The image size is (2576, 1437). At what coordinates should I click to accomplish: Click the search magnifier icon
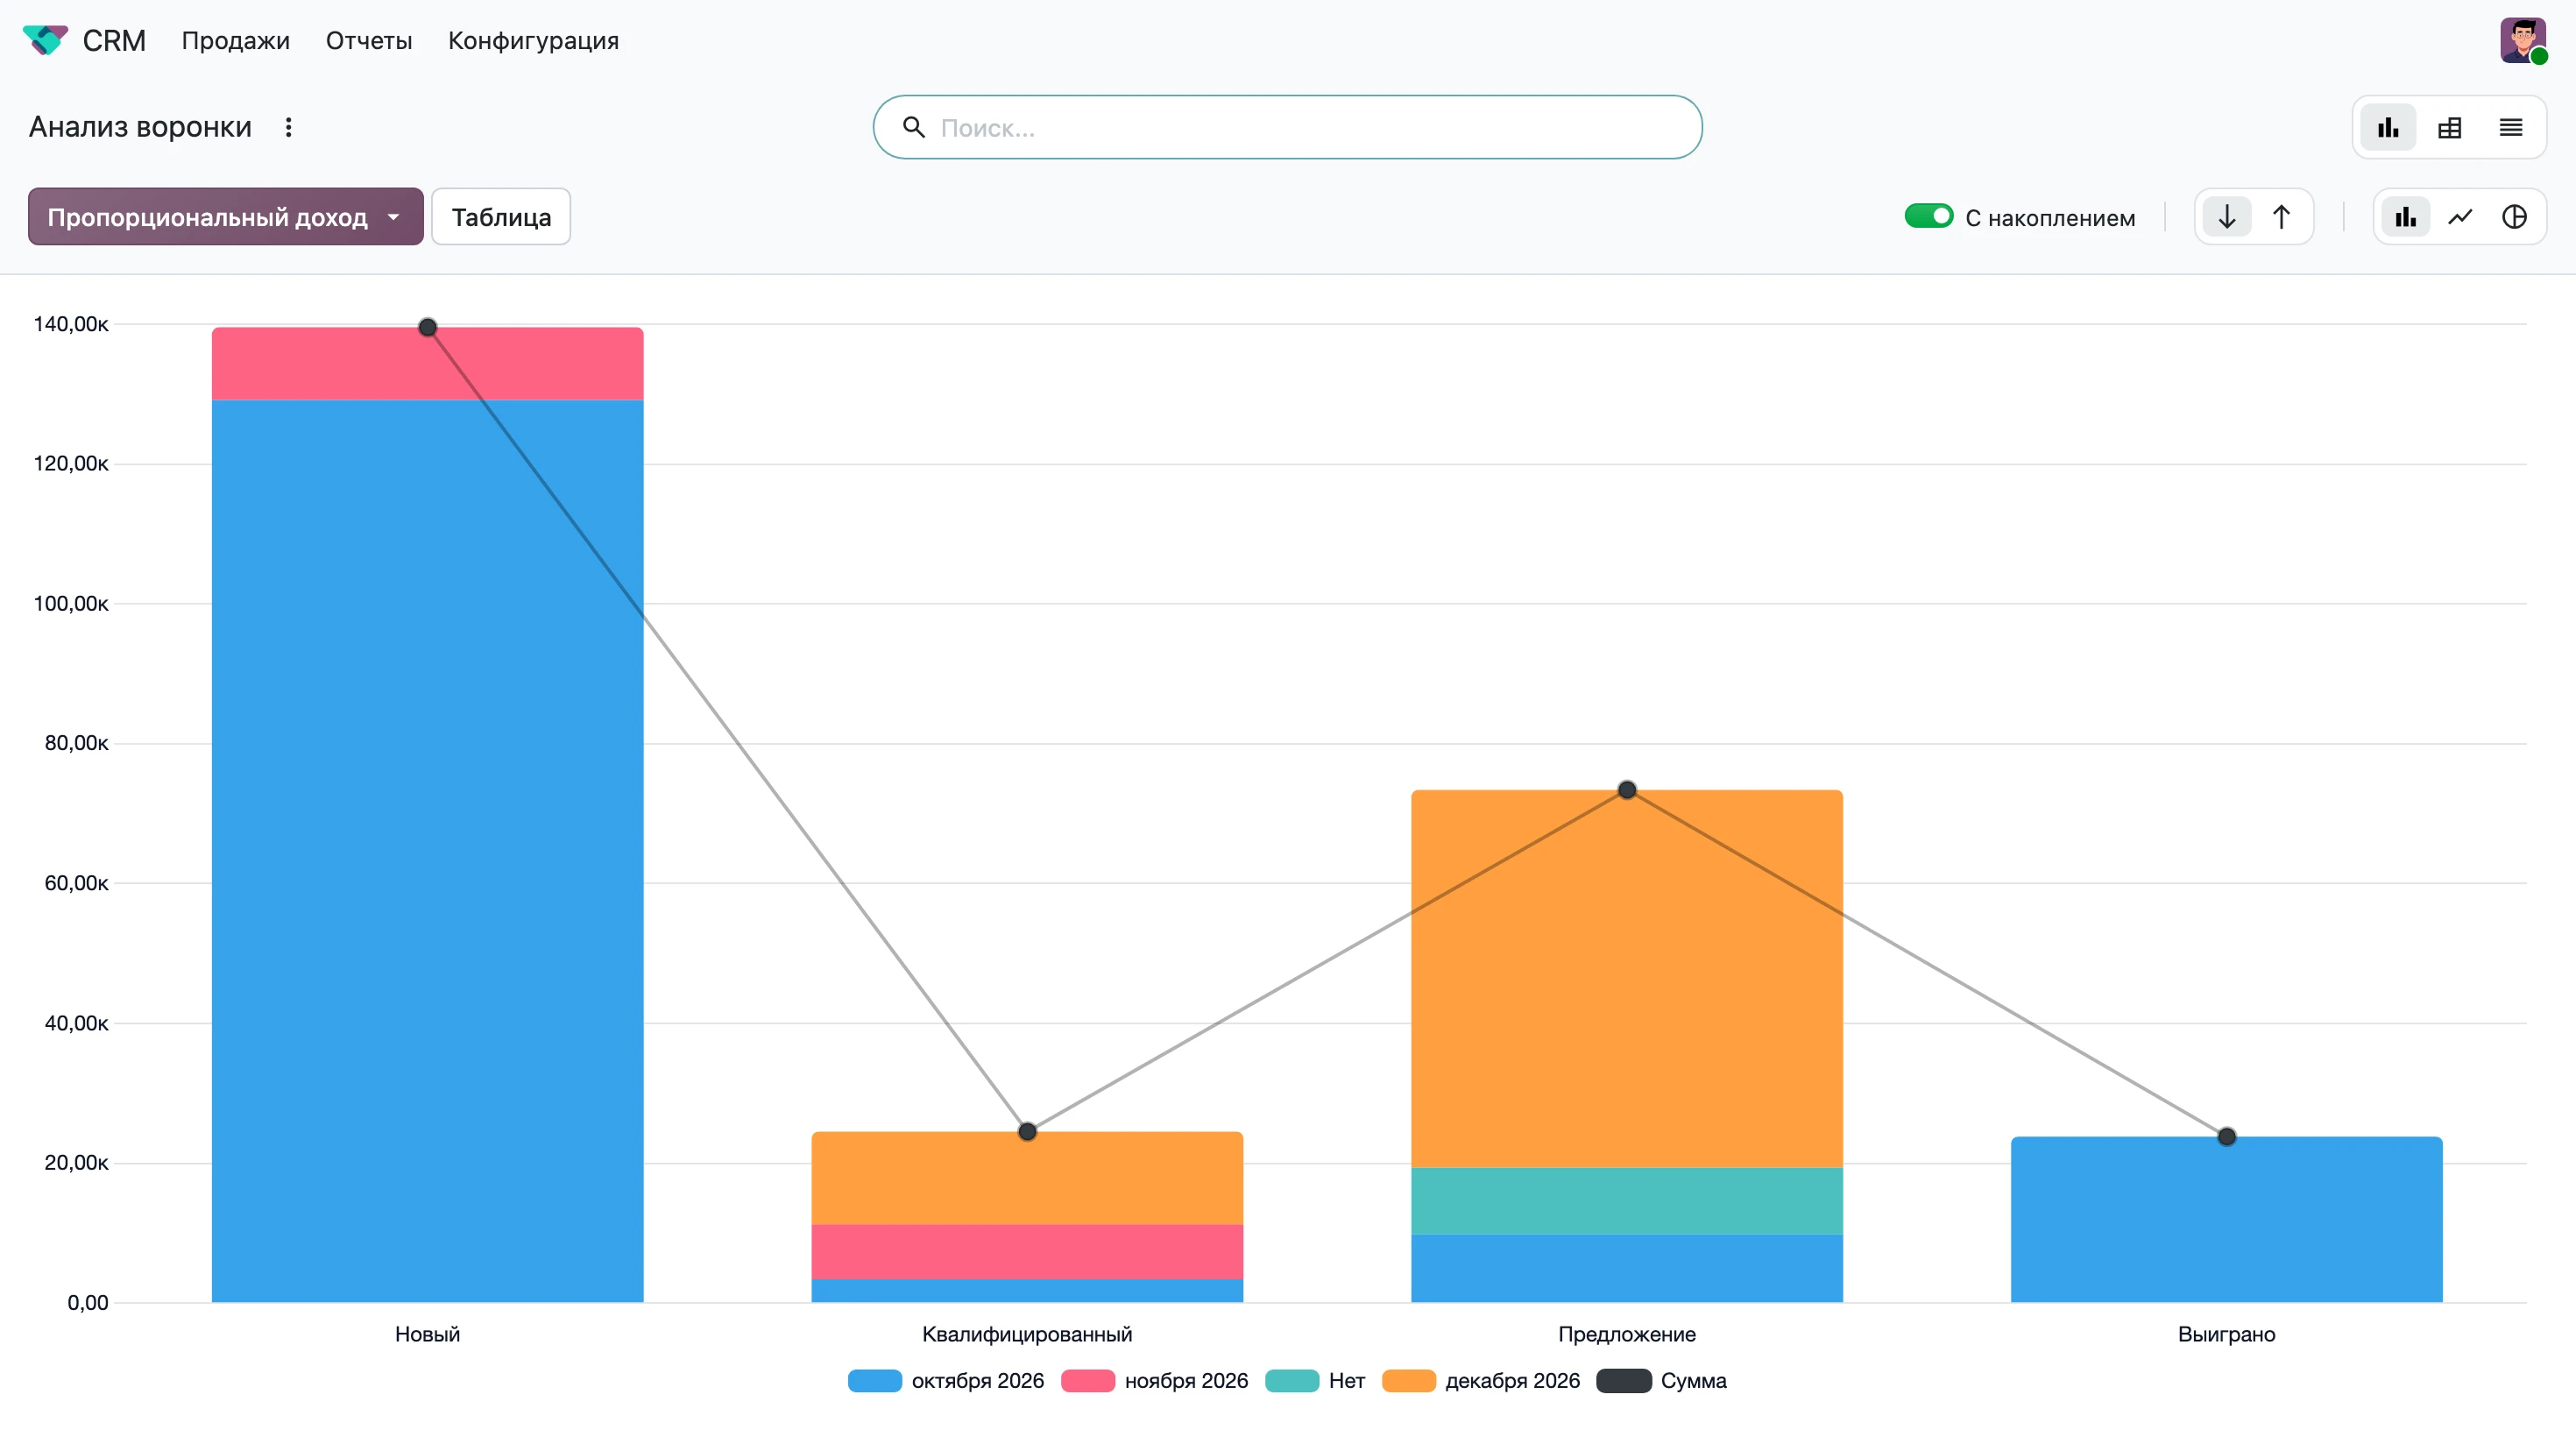[x=913, y=127]
